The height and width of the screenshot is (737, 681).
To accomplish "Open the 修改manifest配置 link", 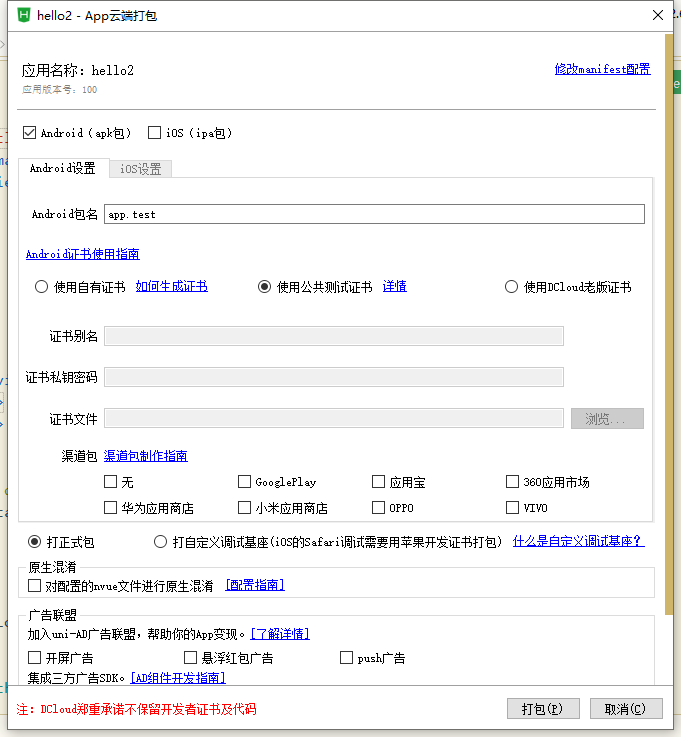I will 602,69.
